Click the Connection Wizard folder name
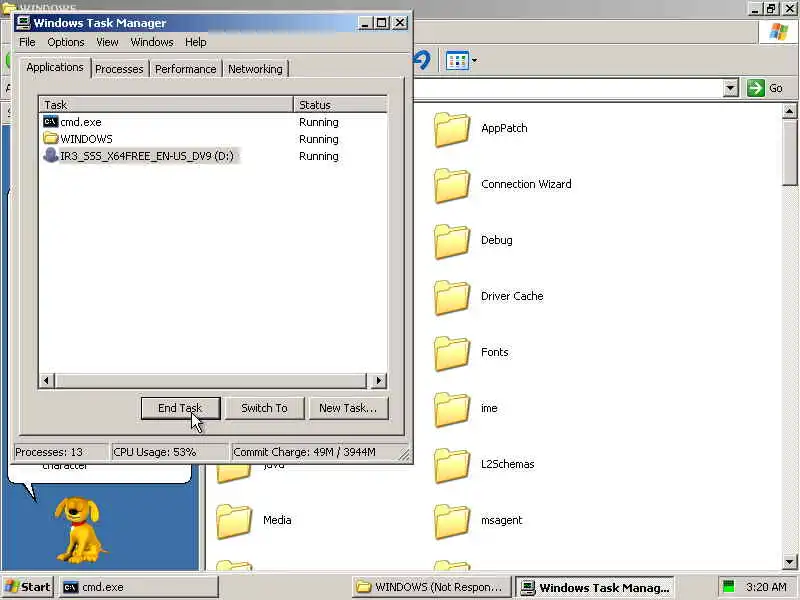Screen dimensions: 800x600 (526, 184)
